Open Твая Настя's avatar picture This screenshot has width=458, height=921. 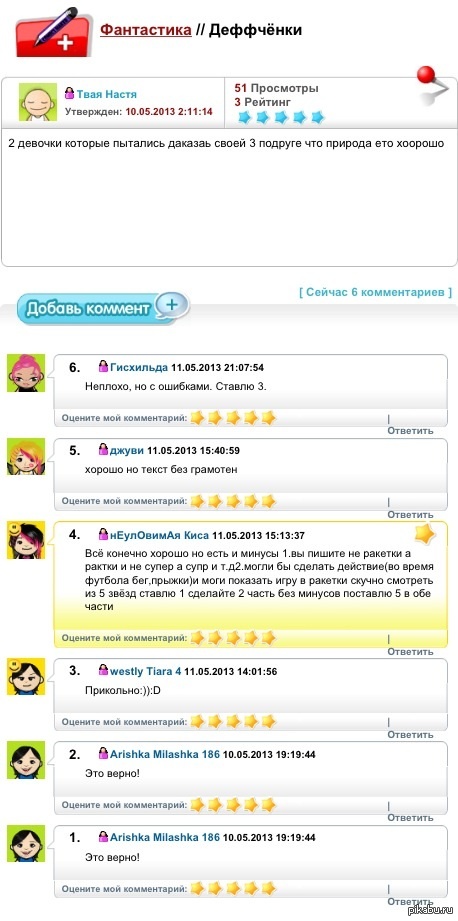tap(38, 102)
